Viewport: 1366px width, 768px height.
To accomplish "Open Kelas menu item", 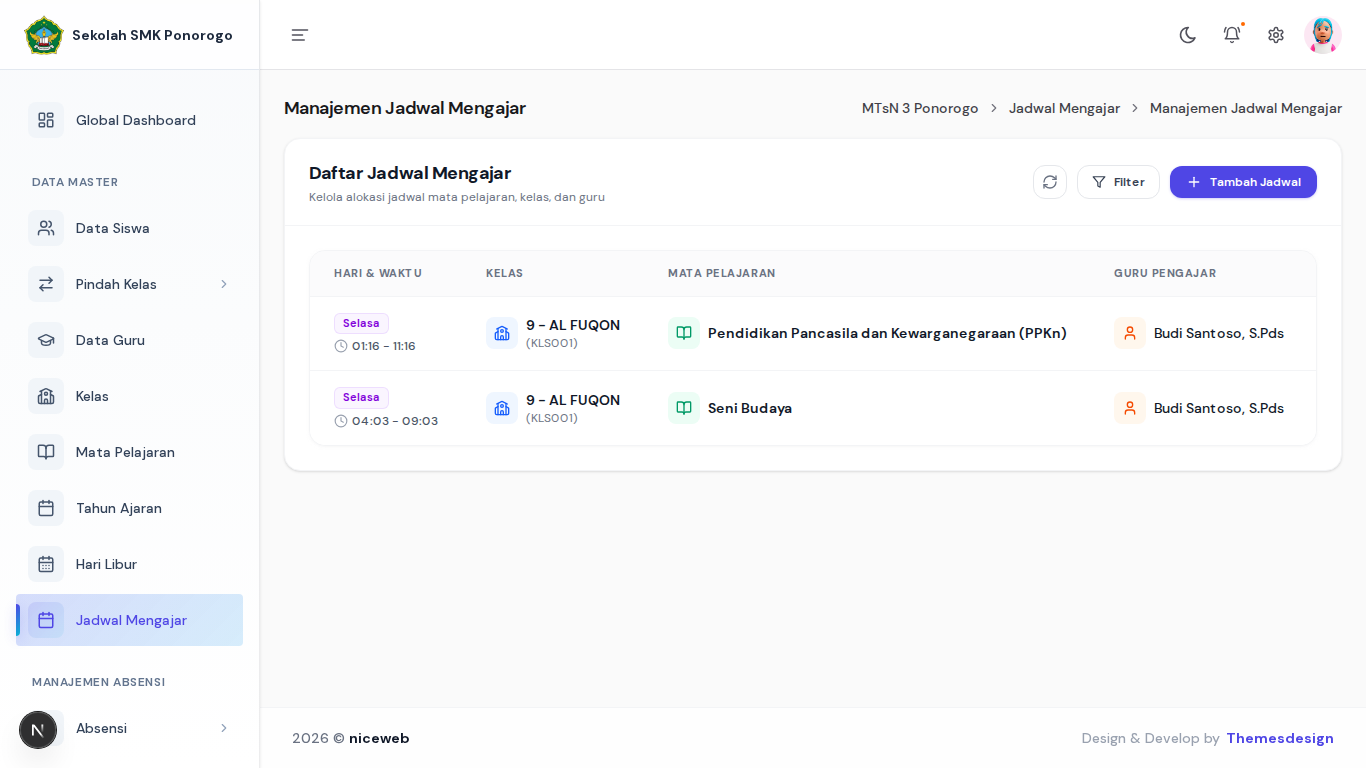I will pos(129,396).
